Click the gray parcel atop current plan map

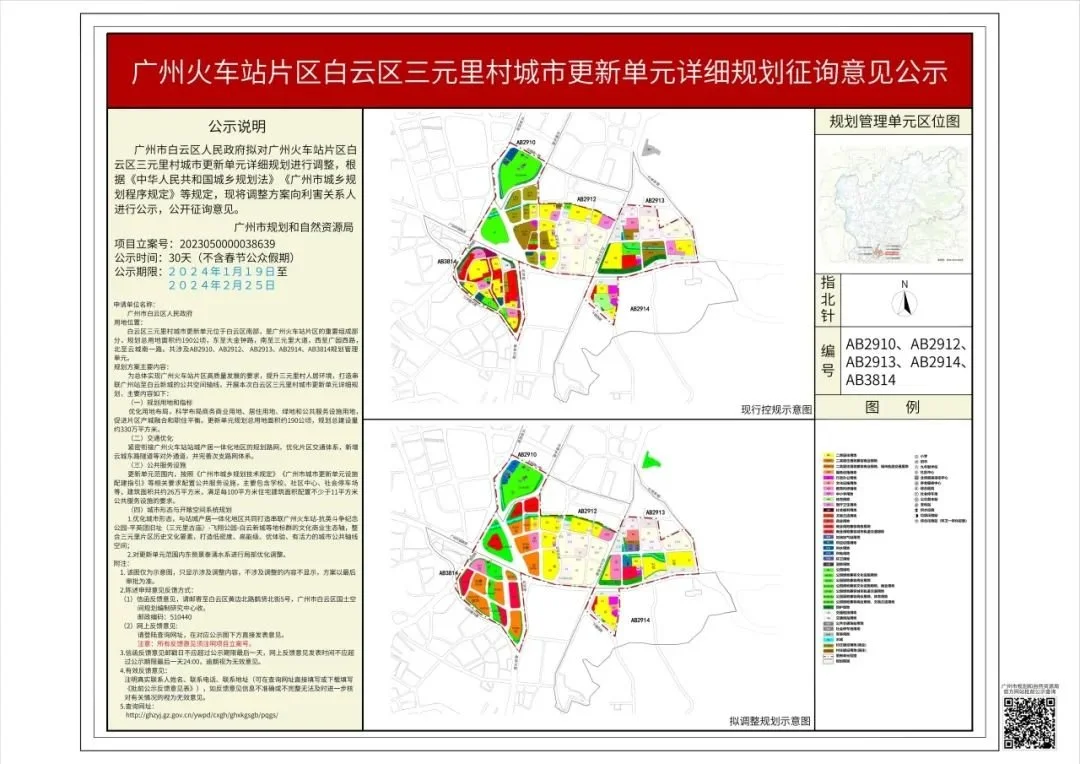651,147
